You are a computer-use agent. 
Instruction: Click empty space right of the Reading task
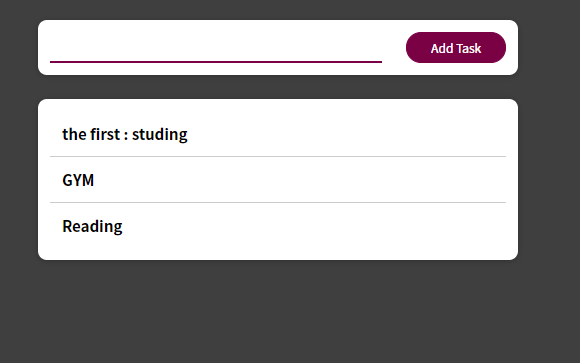pyautogui.click(x=314, y=226)
